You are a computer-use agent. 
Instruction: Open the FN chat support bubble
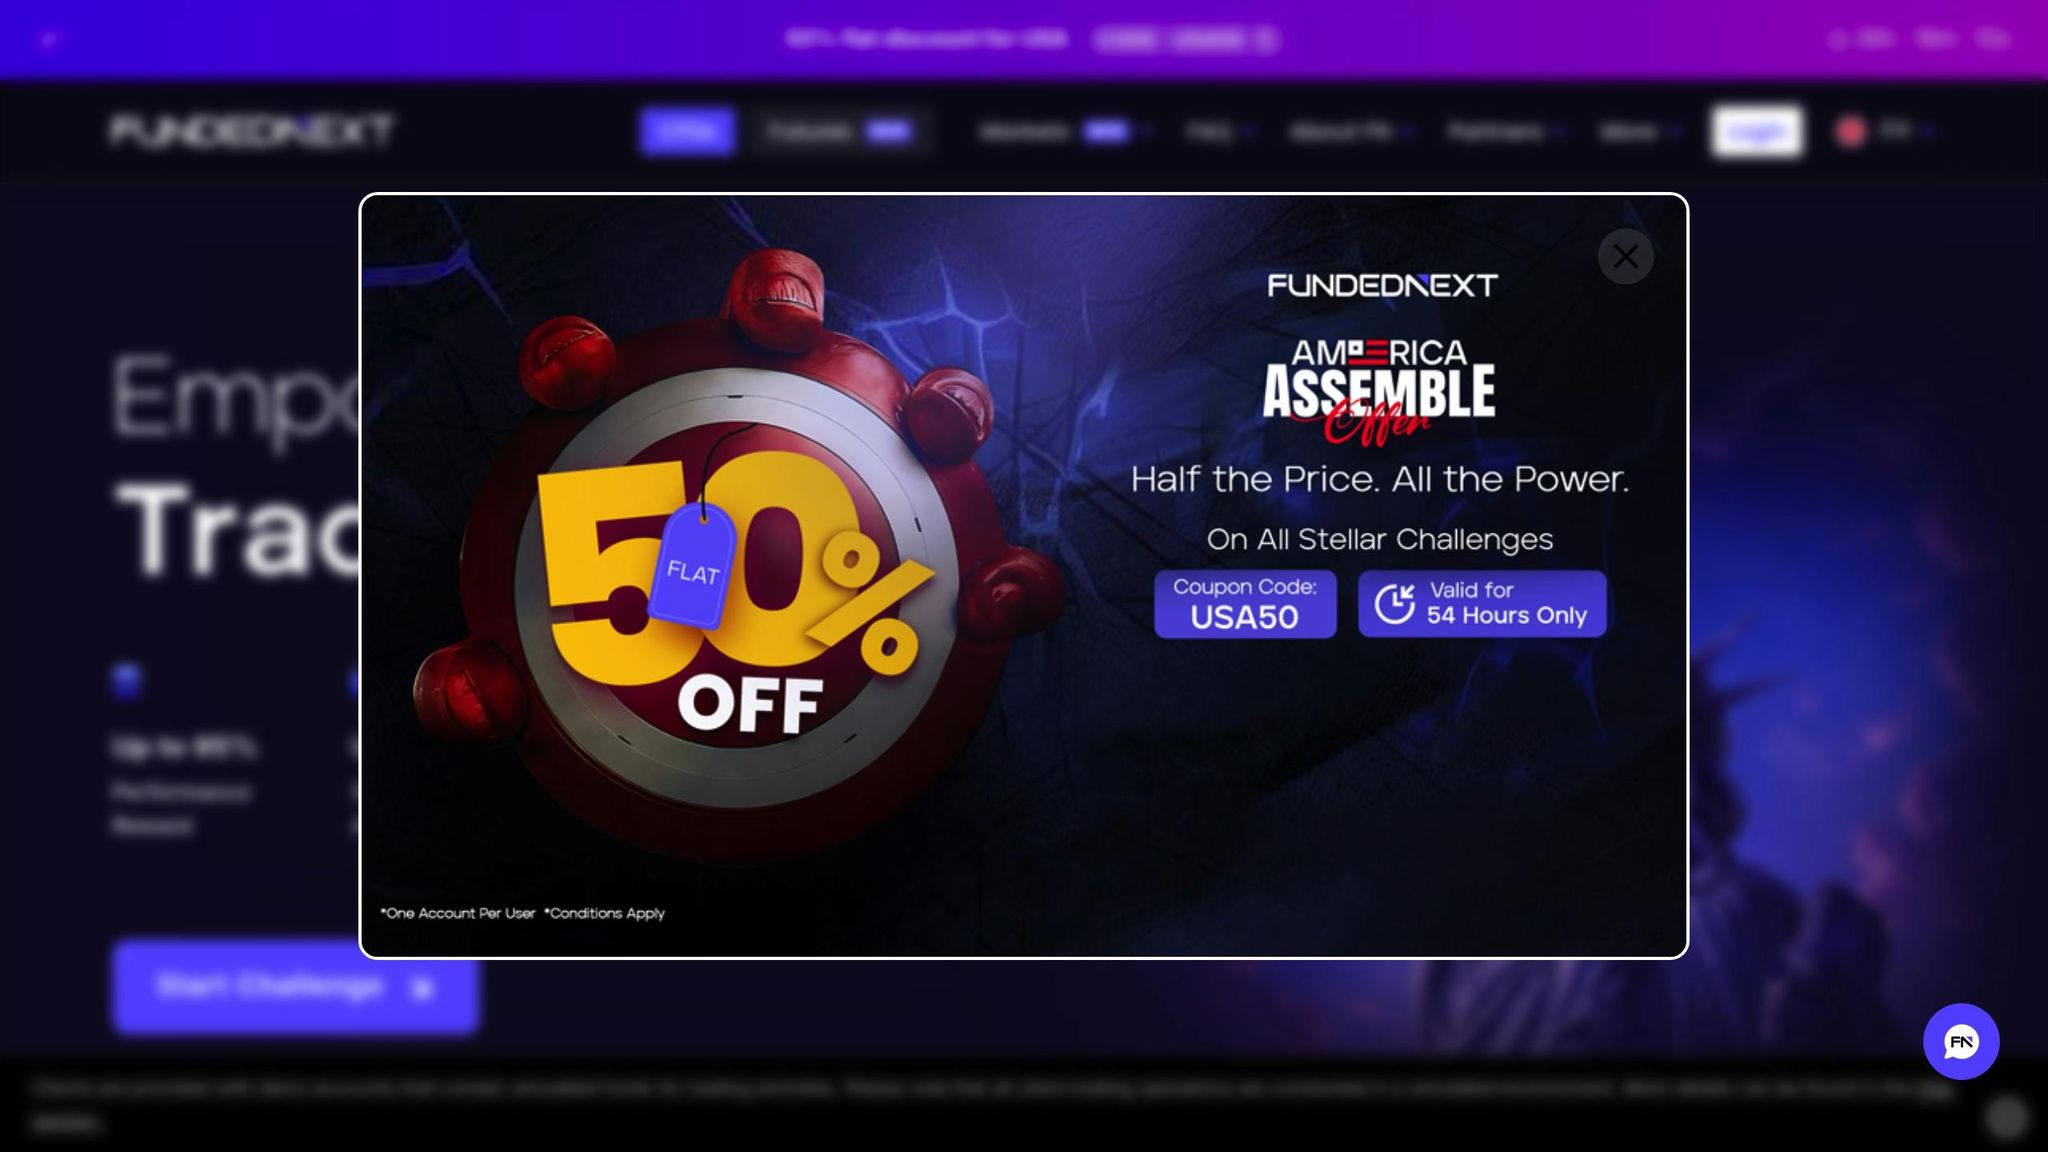[1960, 1041]
